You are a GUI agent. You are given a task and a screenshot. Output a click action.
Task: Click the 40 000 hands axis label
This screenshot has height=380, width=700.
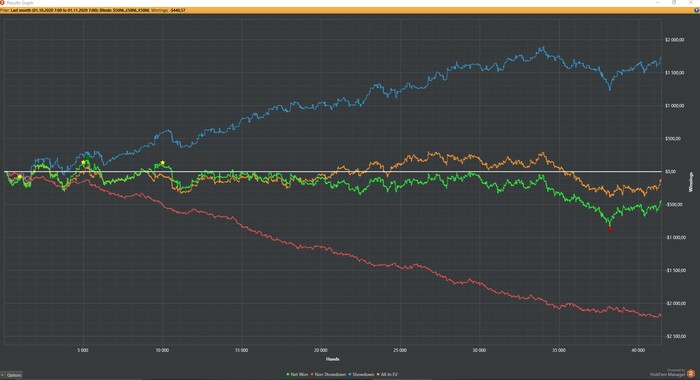point(638,351)
